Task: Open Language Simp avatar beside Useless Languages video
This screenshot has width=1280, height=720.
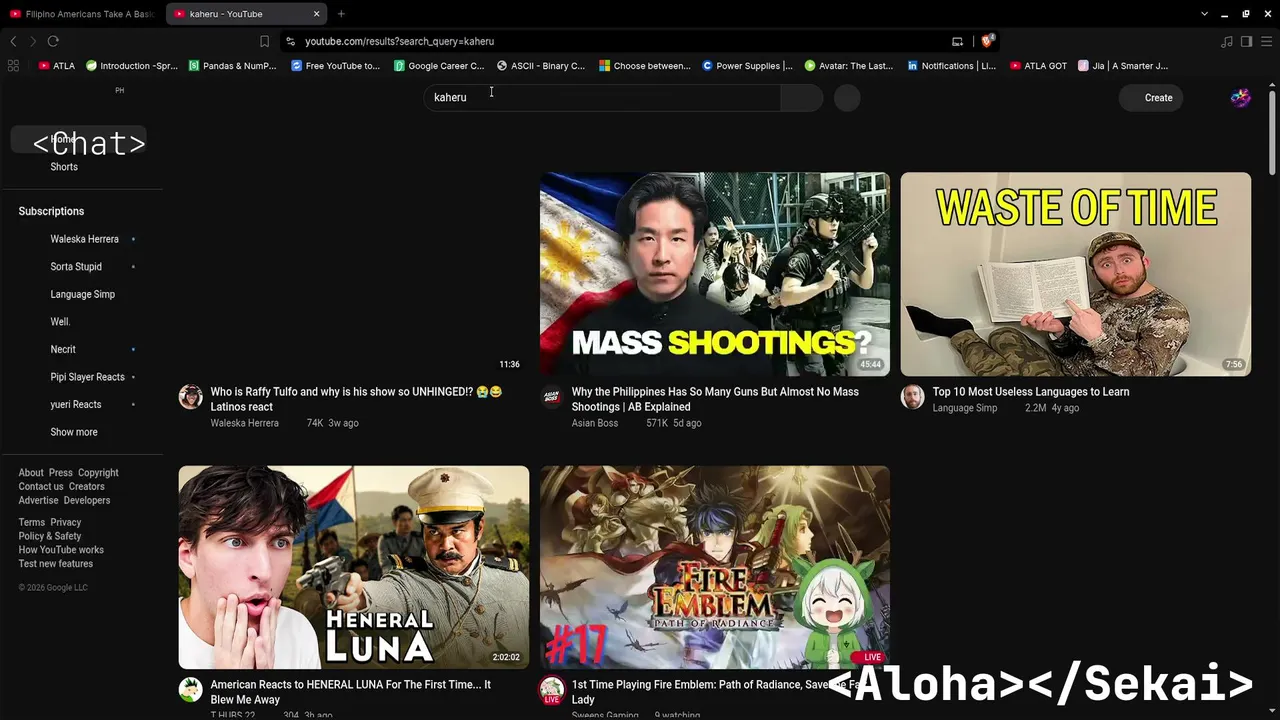Action: tap(913, 397)
